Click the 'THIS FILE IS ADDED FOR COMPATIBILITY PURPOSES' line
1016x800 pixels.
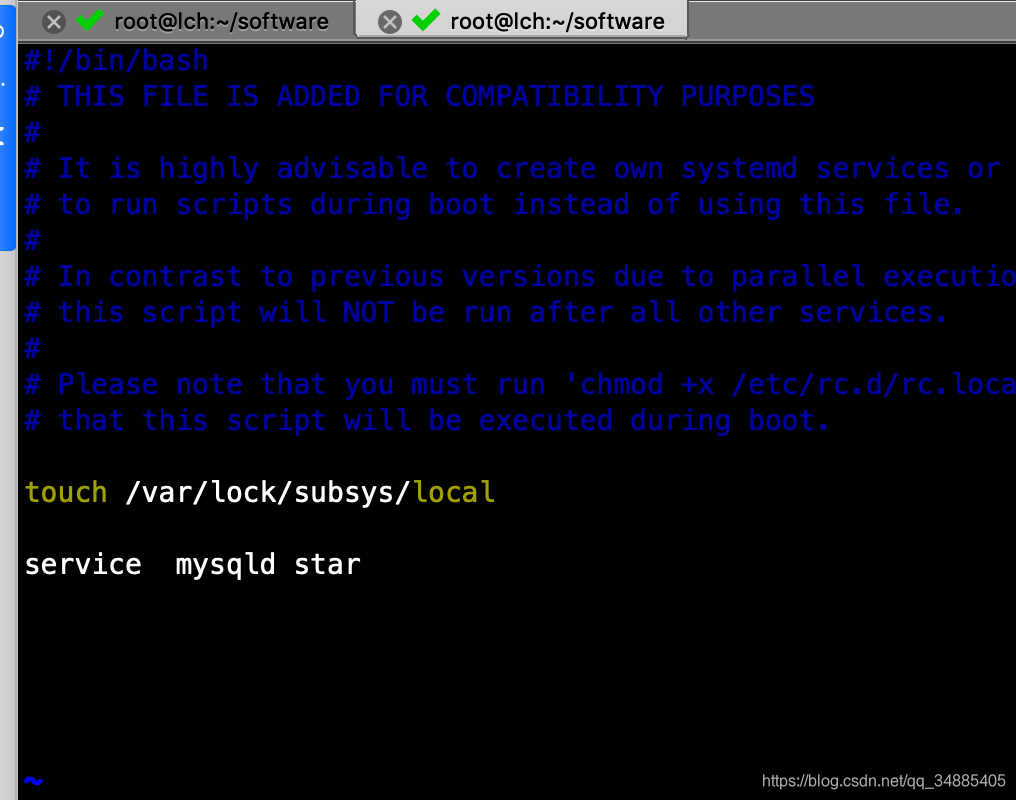(x=419, y=97)
